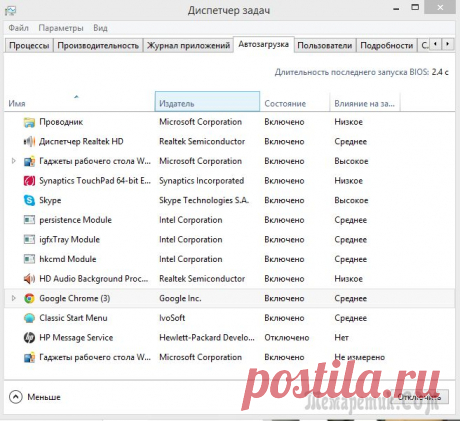Image resolution: width=460 pixels, height=421 pixels.
Task: Select the HP Message Service entry
Action: coord(76,338)
